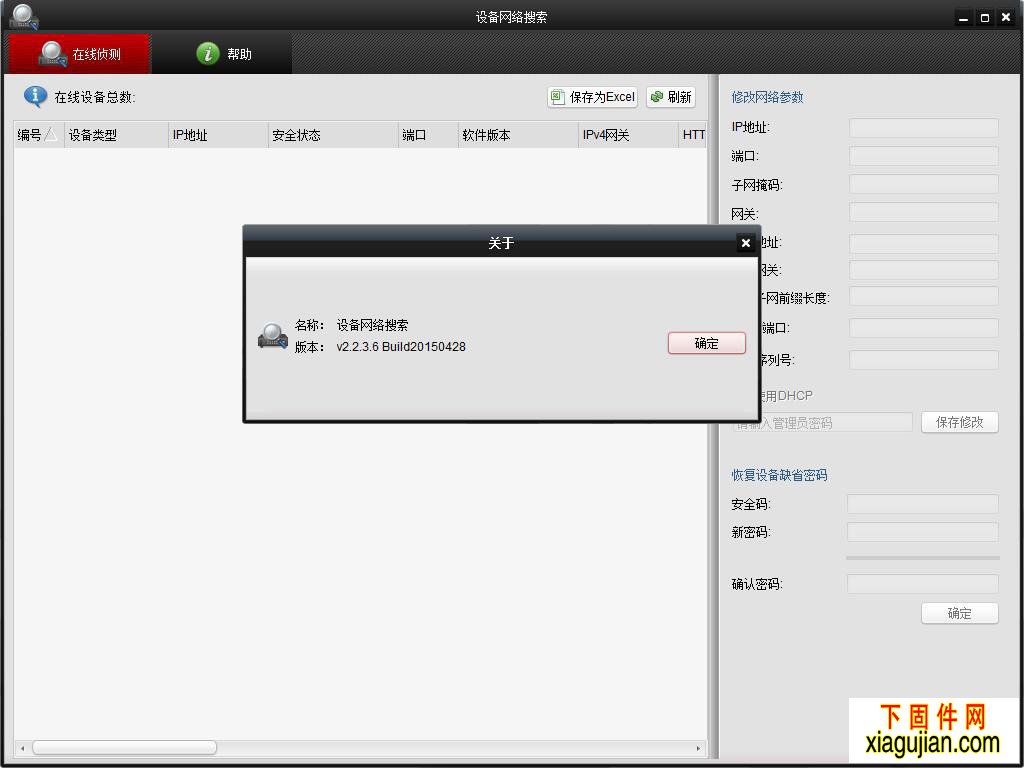Click the 刷新 button
The height and width of the screenshot is (768, 1024).
pyautogui.click(x=671, y=97)
